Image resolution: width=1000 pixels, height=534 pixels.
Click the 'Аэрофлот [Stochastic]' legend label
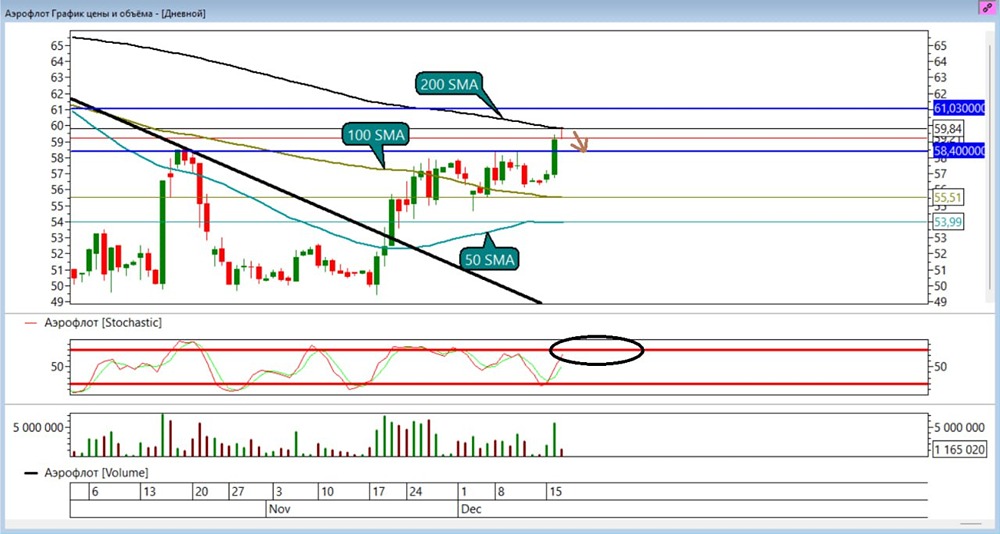(x=103, y=323)
